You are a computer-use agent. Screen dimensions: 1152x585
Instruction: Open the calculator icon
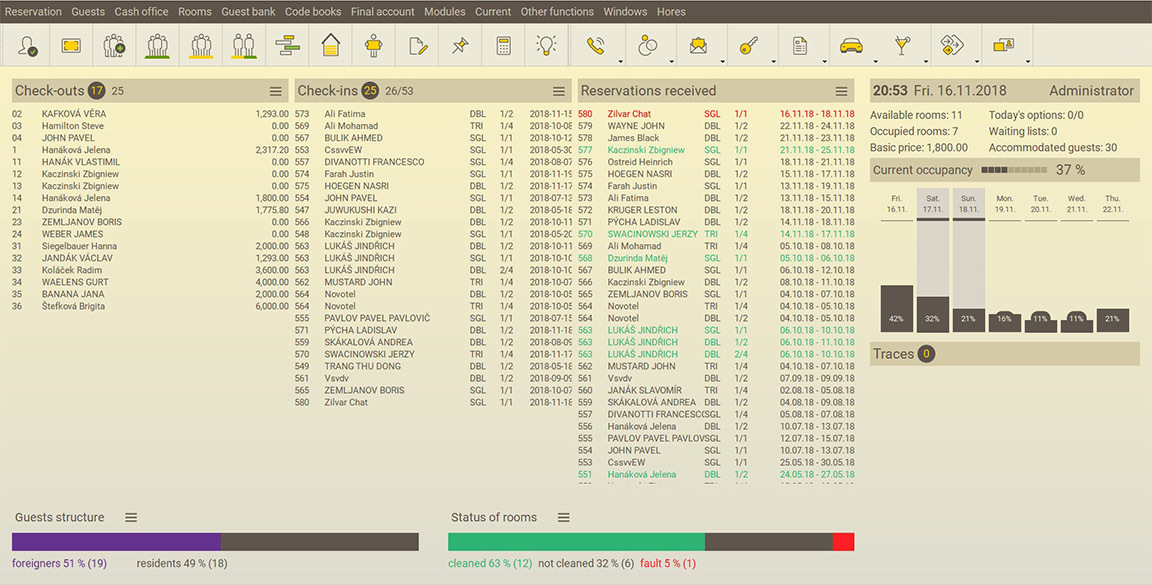coord(504,46)
